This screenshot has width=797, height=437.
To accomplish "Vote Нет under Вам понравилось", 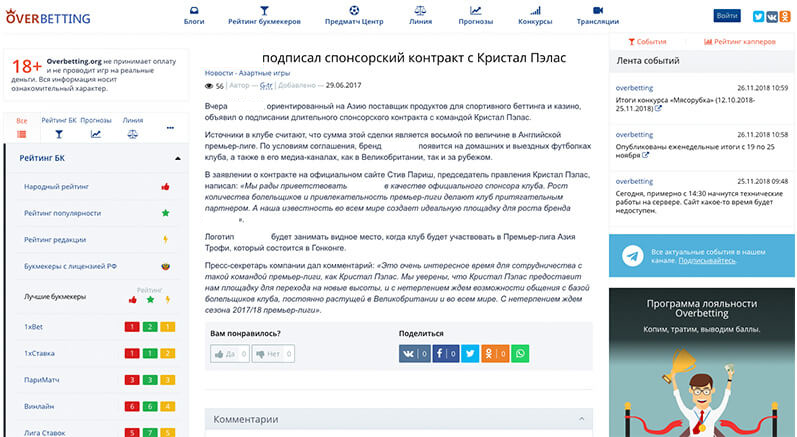I will pos(273,354).
